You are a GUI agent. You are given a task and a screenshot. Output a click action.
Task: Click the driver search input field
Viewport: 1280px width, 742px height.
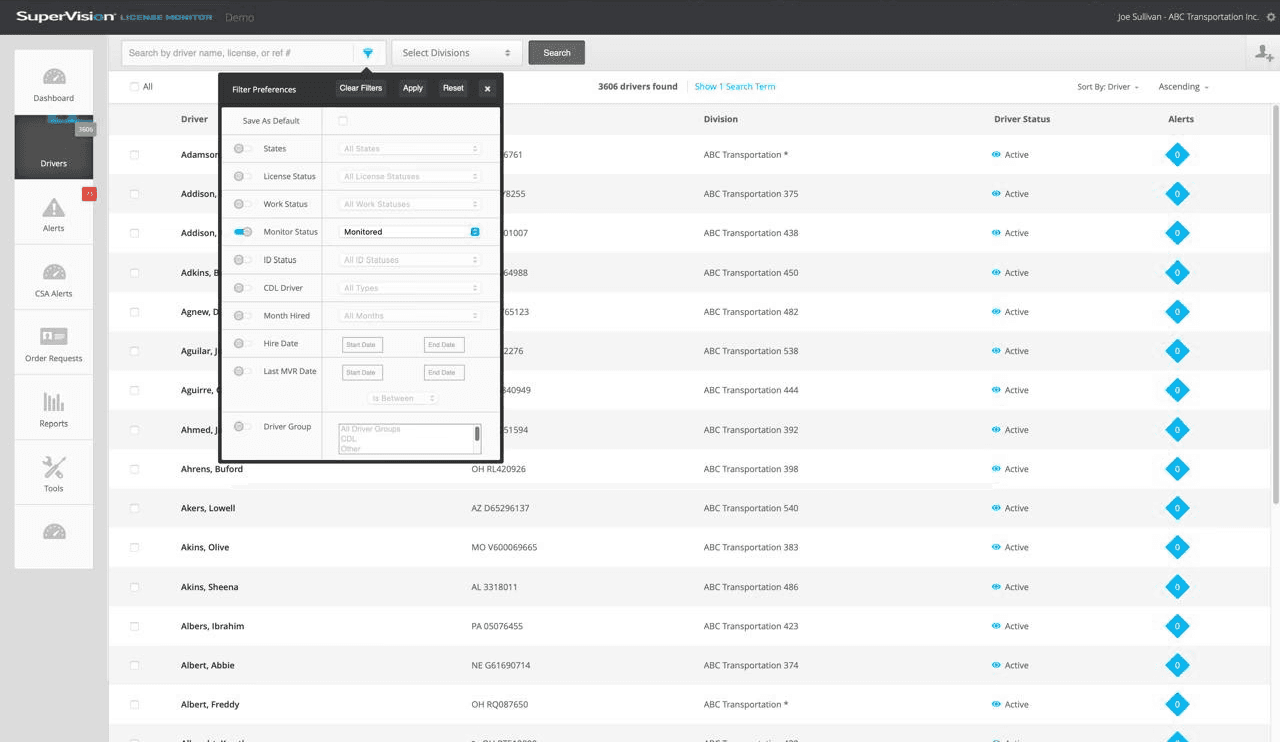[238, 53]
